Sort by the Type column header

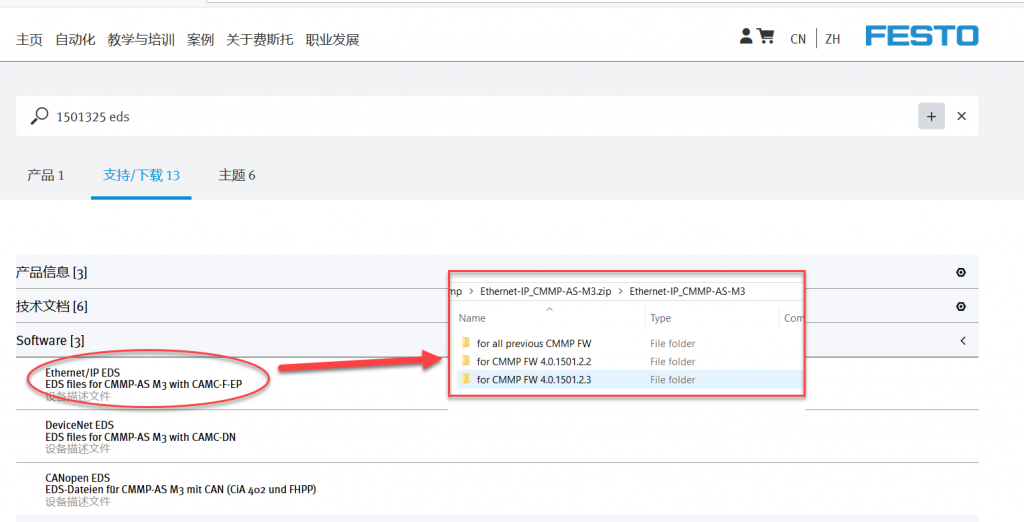(x=660, y=318)
